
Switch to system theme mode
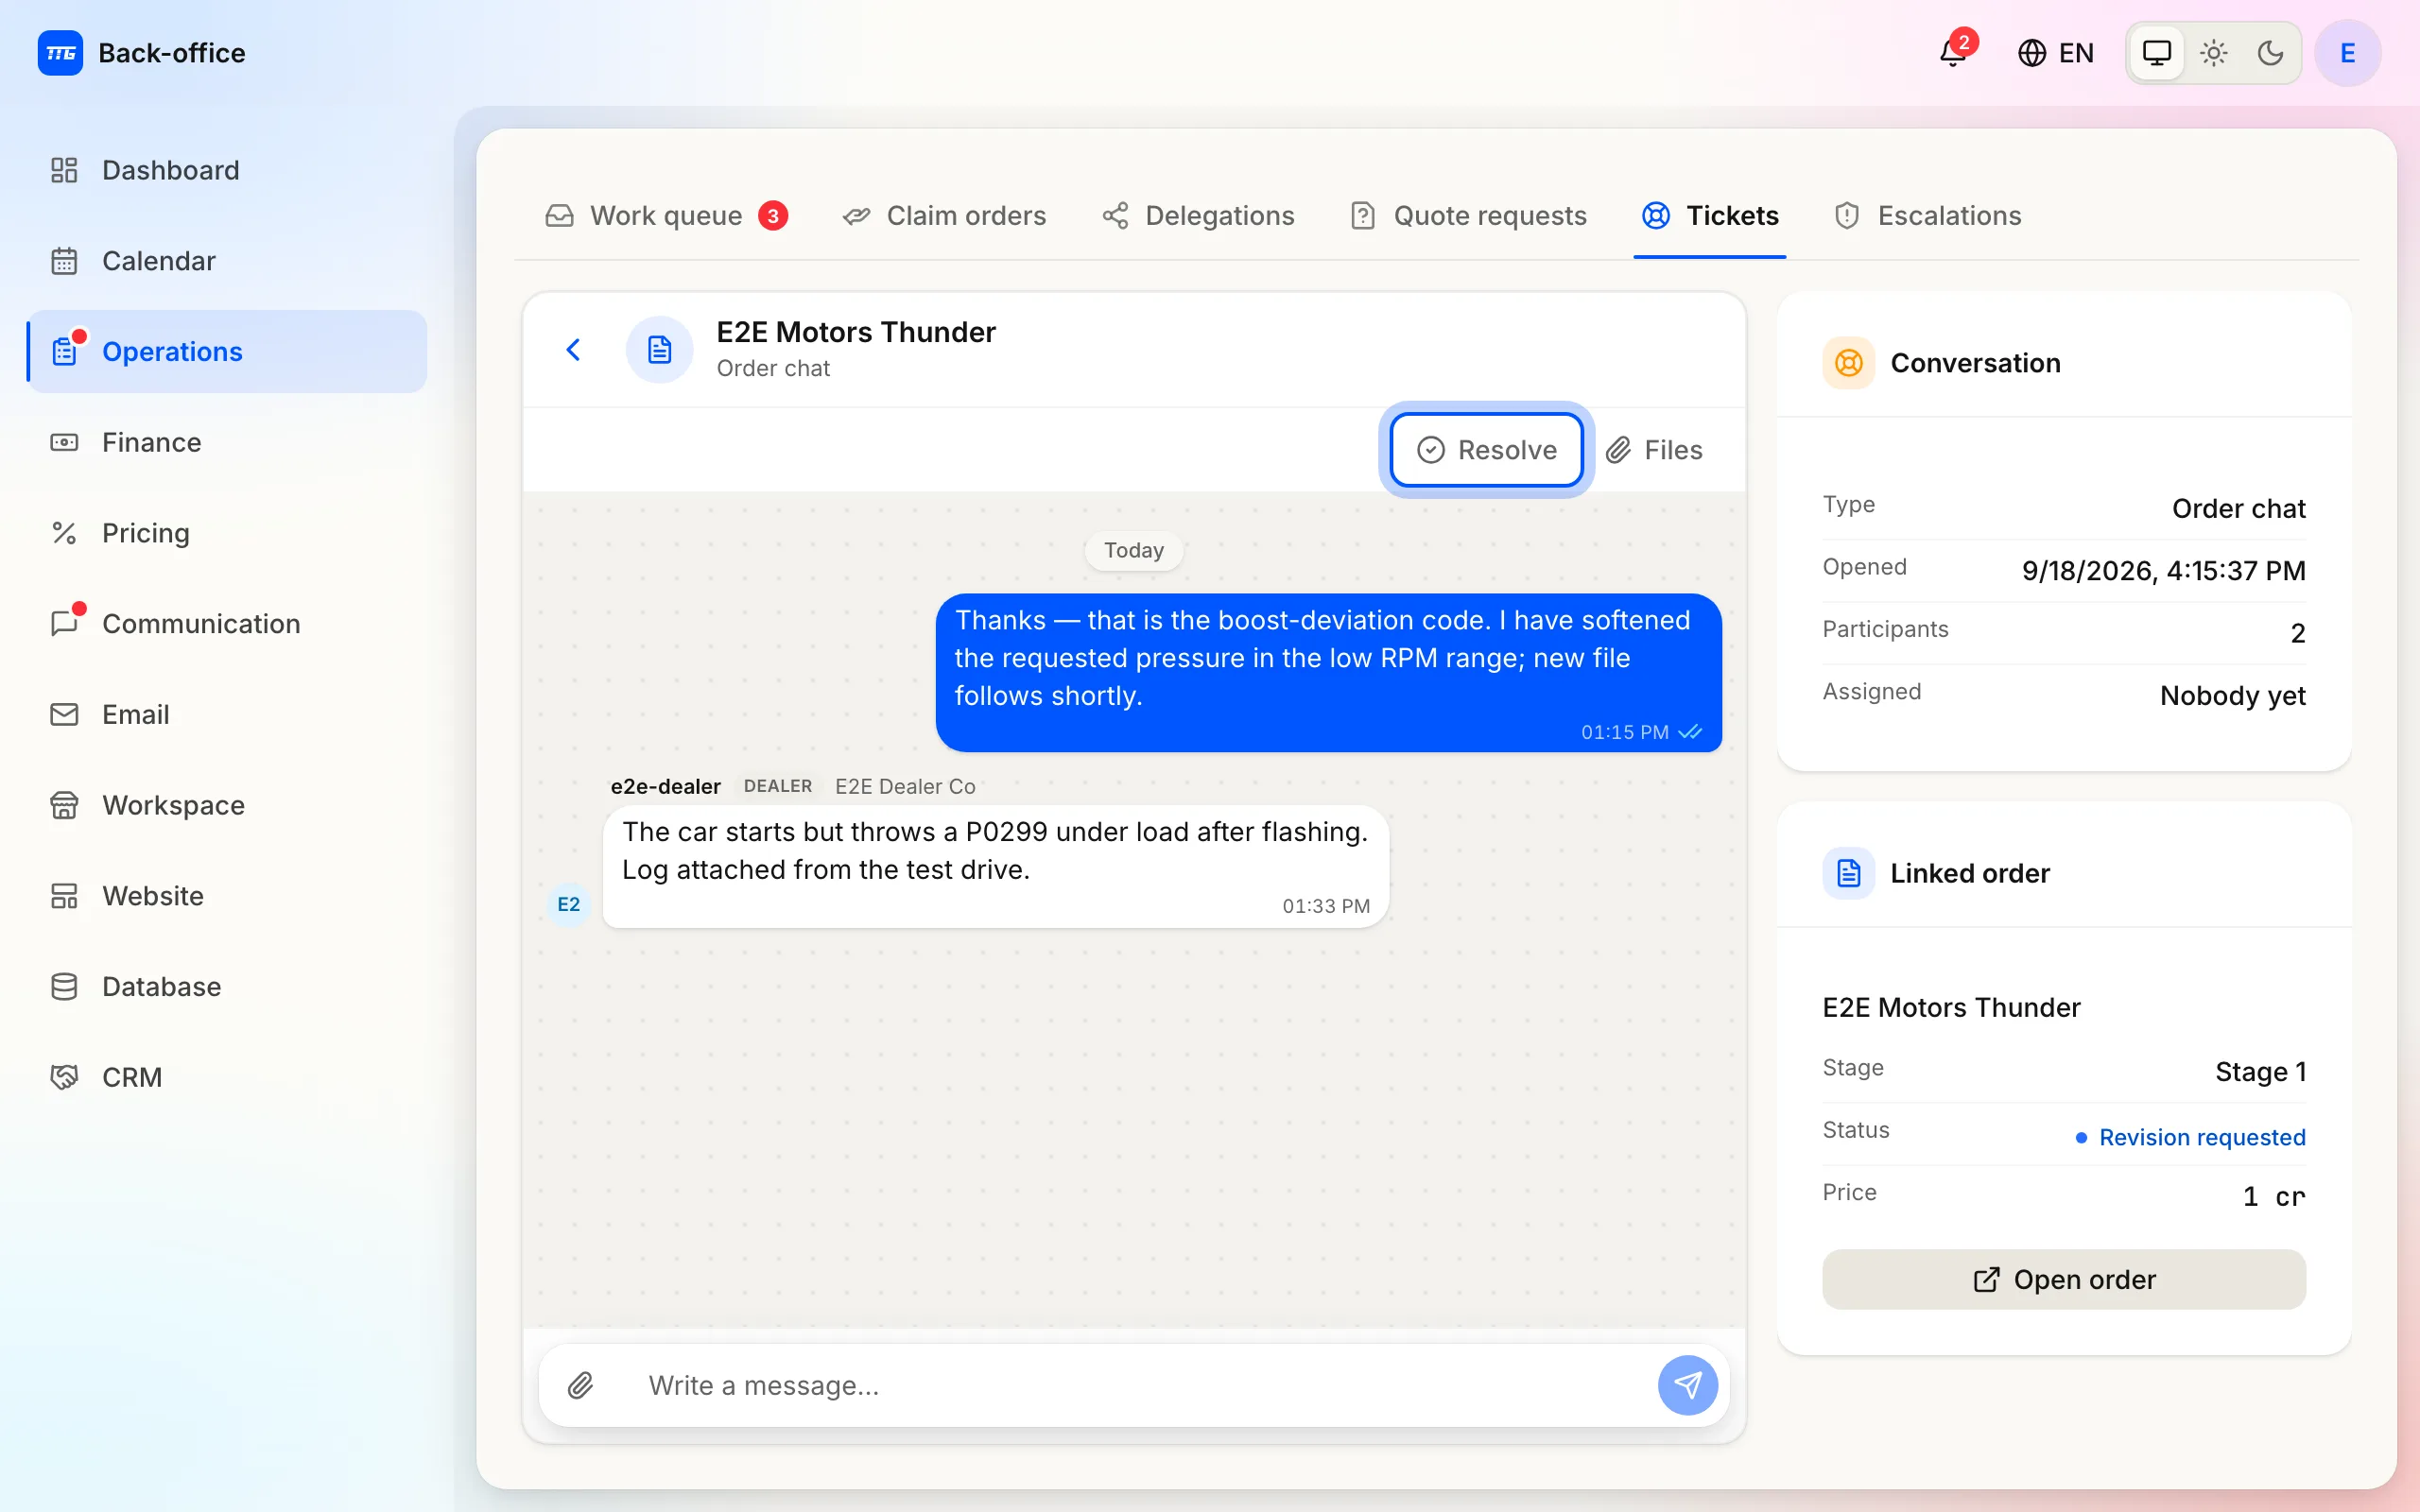pos(2157,53)
